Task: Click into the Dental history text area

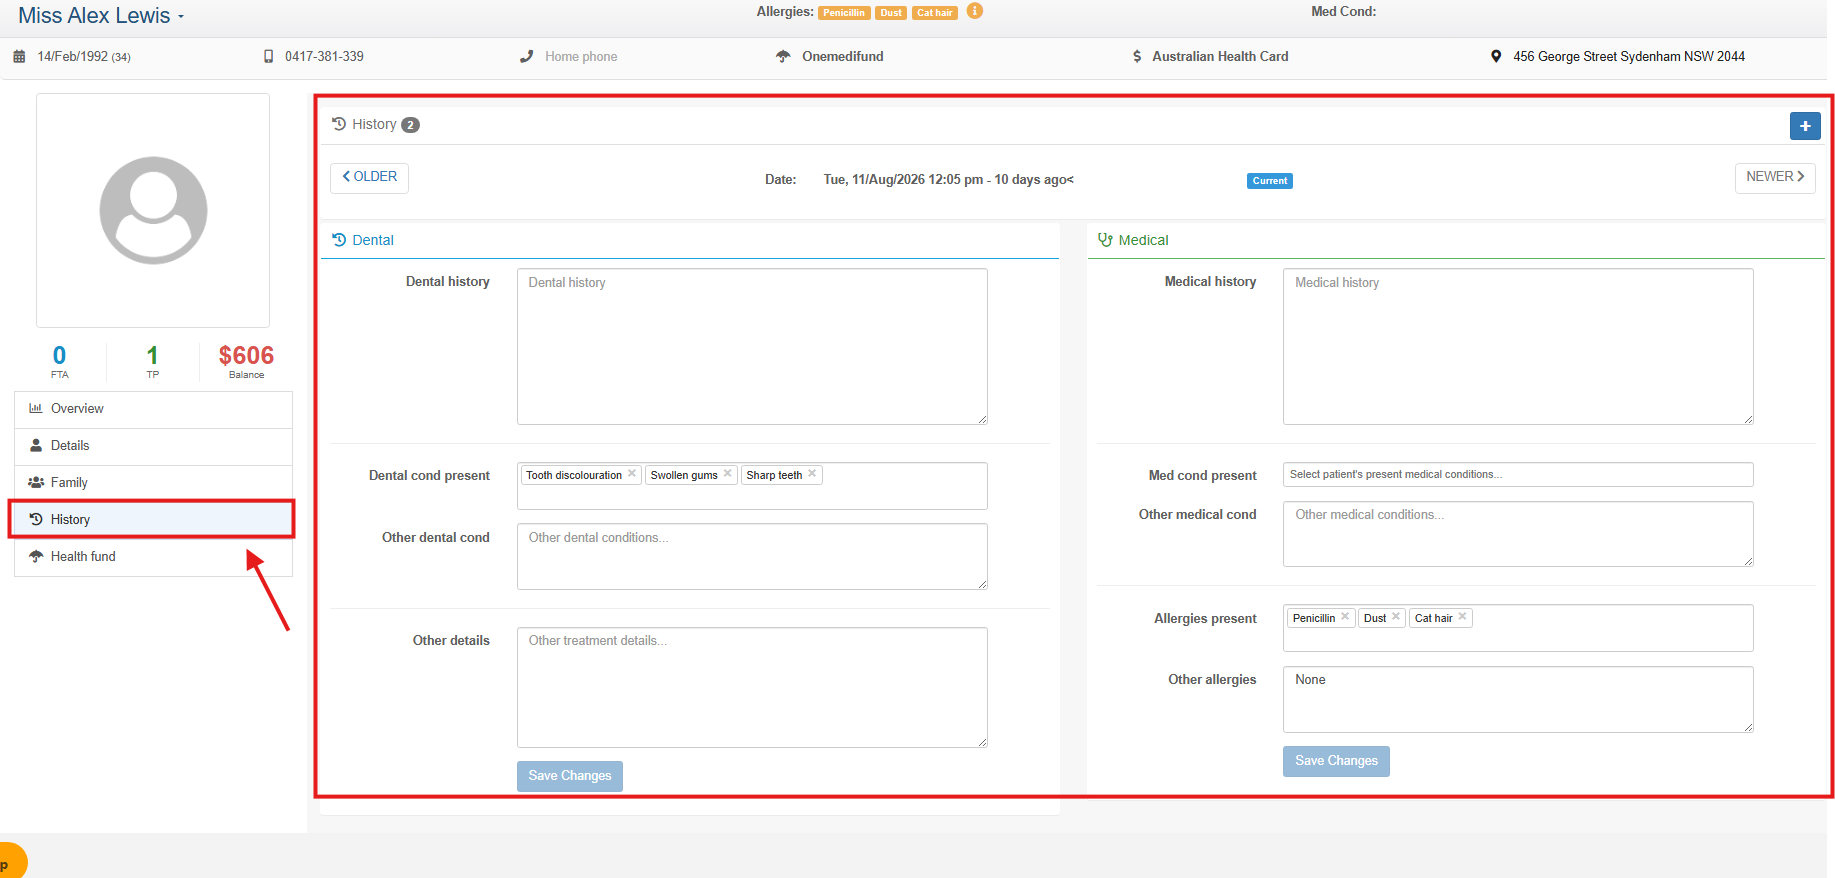Action: click(x=752, y=346)
